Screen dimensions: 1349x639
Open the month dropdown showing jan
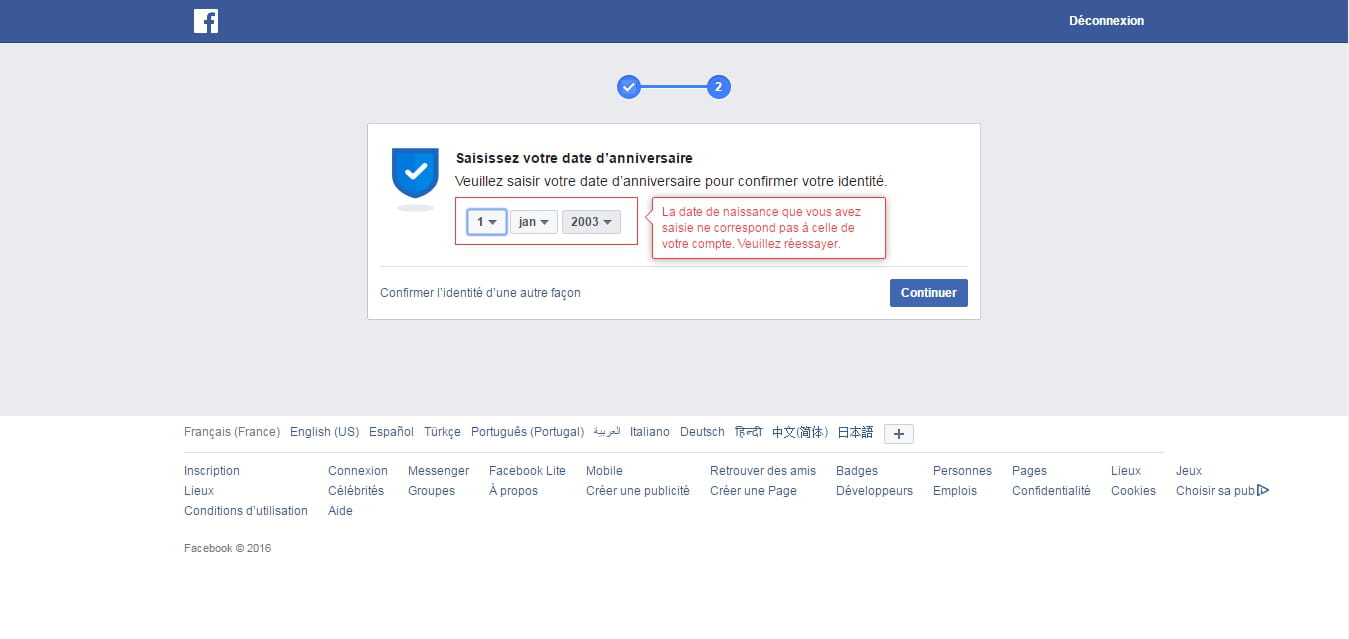click(x=534, y=222)
